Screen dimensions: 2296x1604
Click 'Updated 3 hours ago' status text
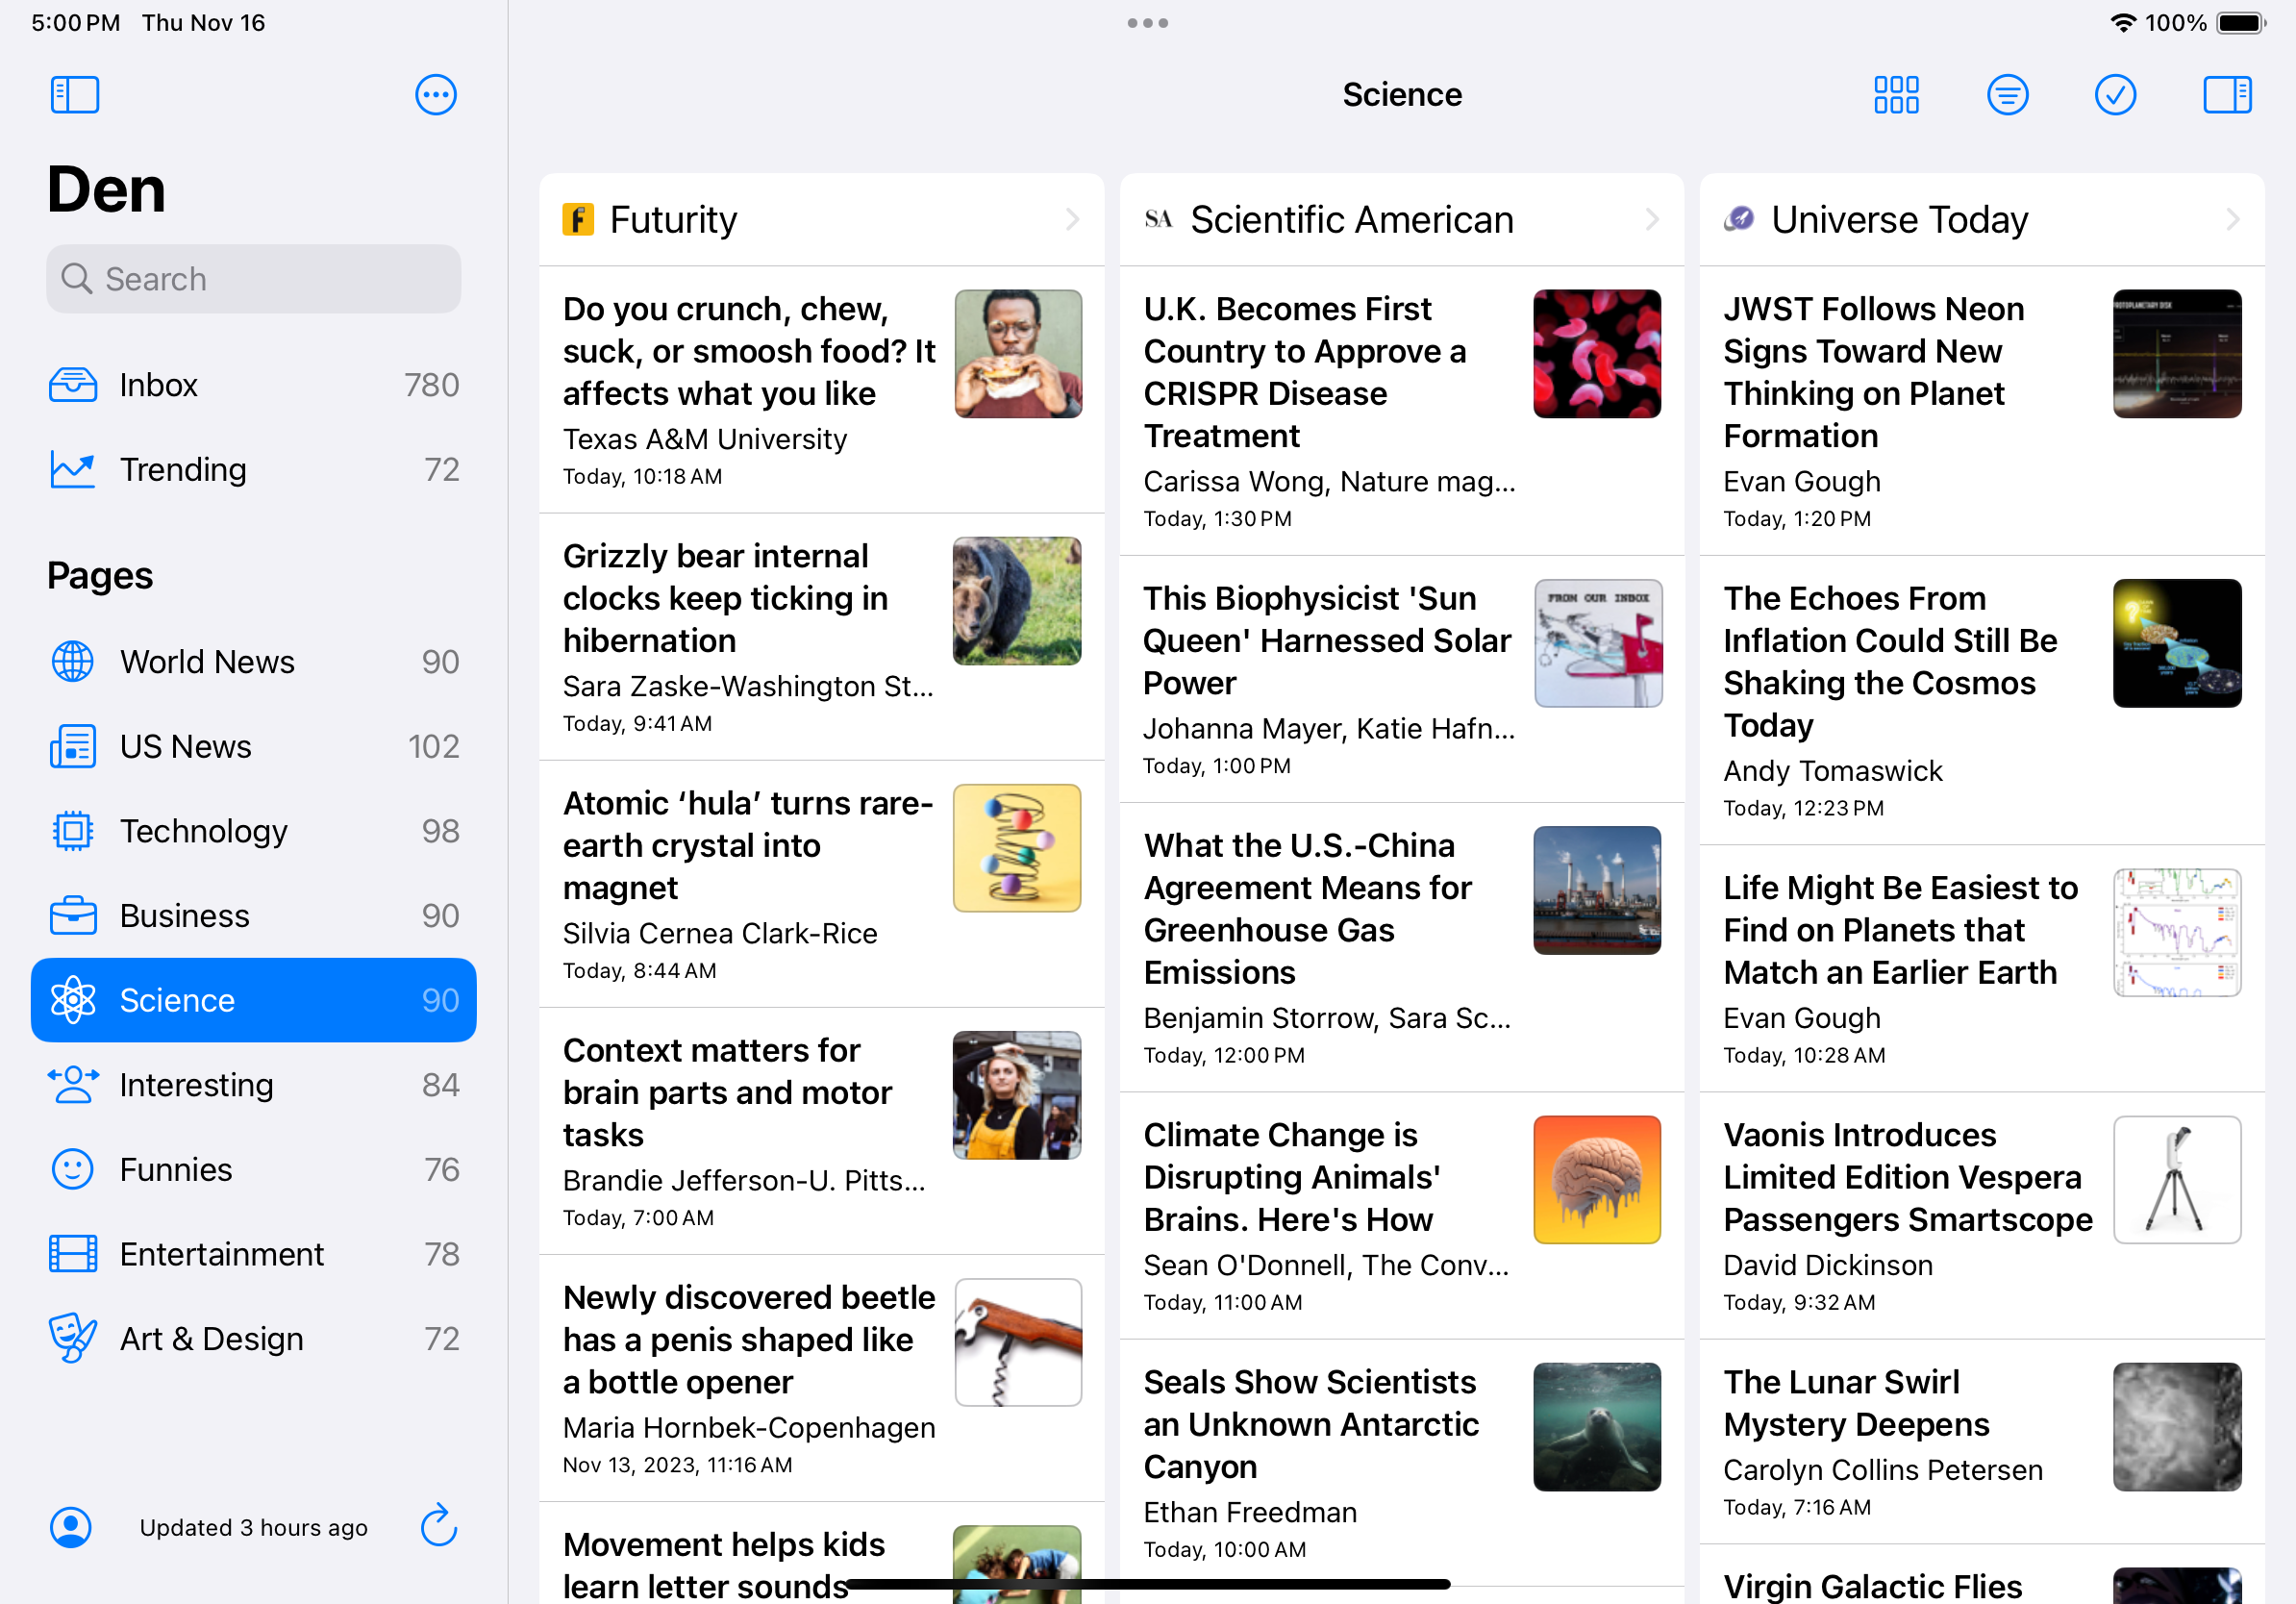point(253,1527)
